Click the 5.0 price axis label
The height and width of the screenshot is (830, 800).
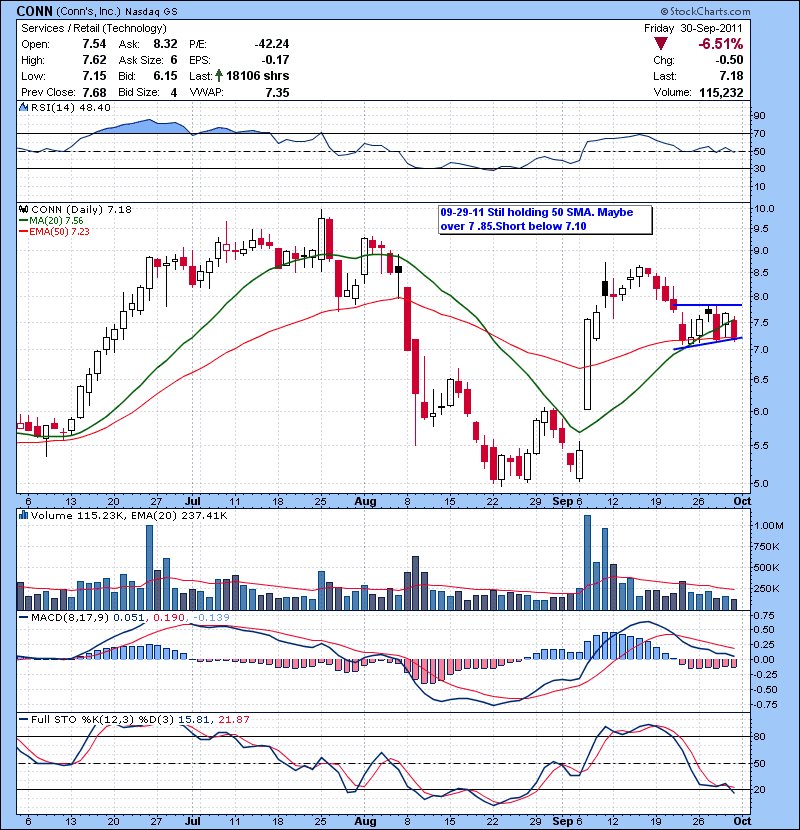(x=761, y=483)
